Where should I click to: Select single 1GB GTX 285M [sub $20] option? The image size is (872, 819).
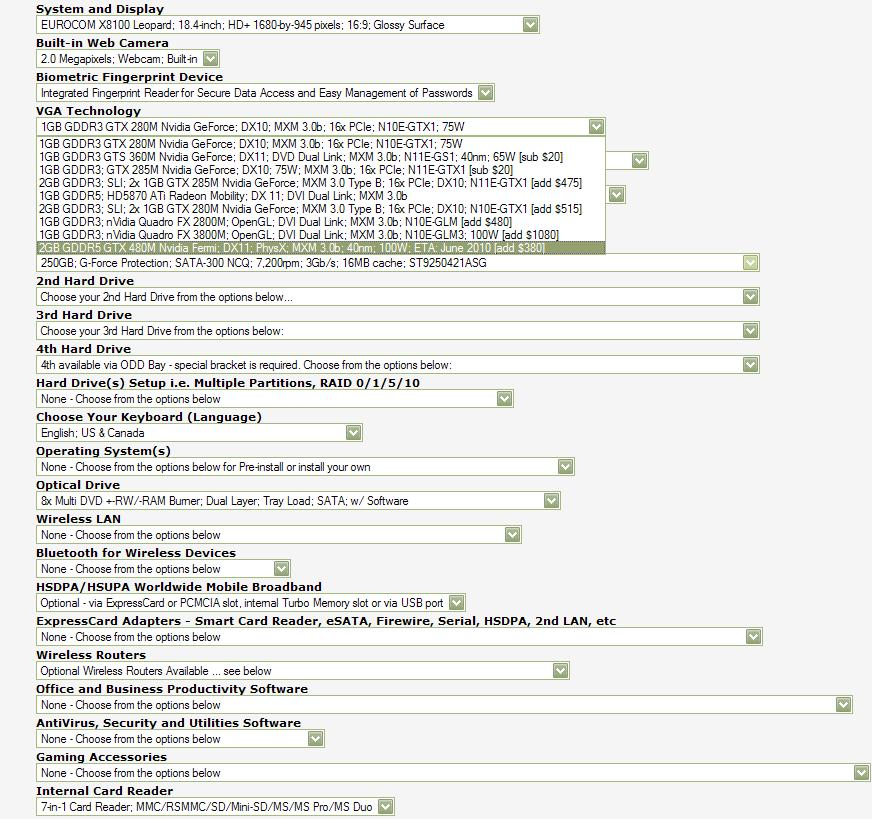pos(321,170)
